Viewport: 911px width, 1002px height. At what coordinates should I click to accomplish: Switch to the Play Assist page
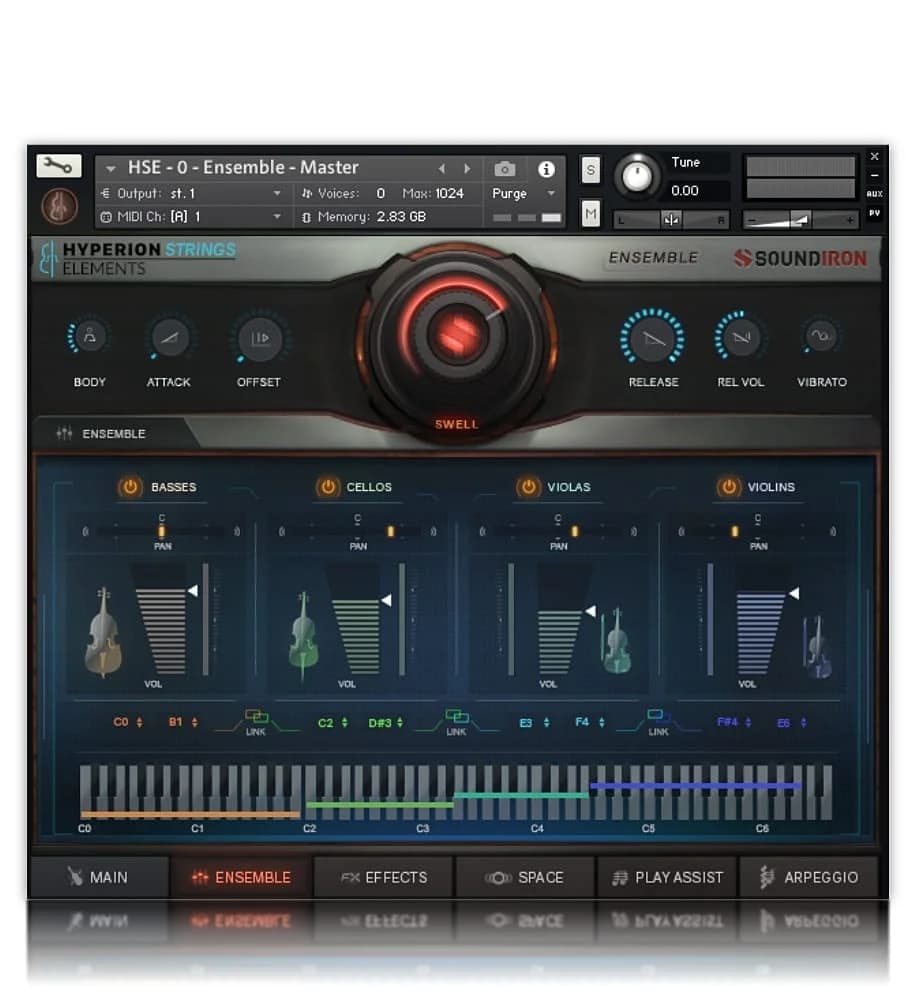(x=667, y=877)
